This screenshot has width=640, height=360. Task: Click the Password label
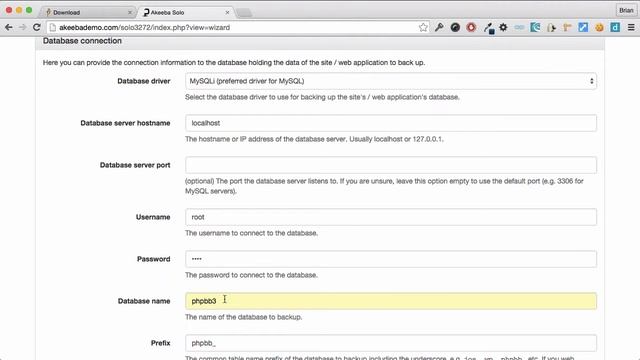[x=153, y=259]
